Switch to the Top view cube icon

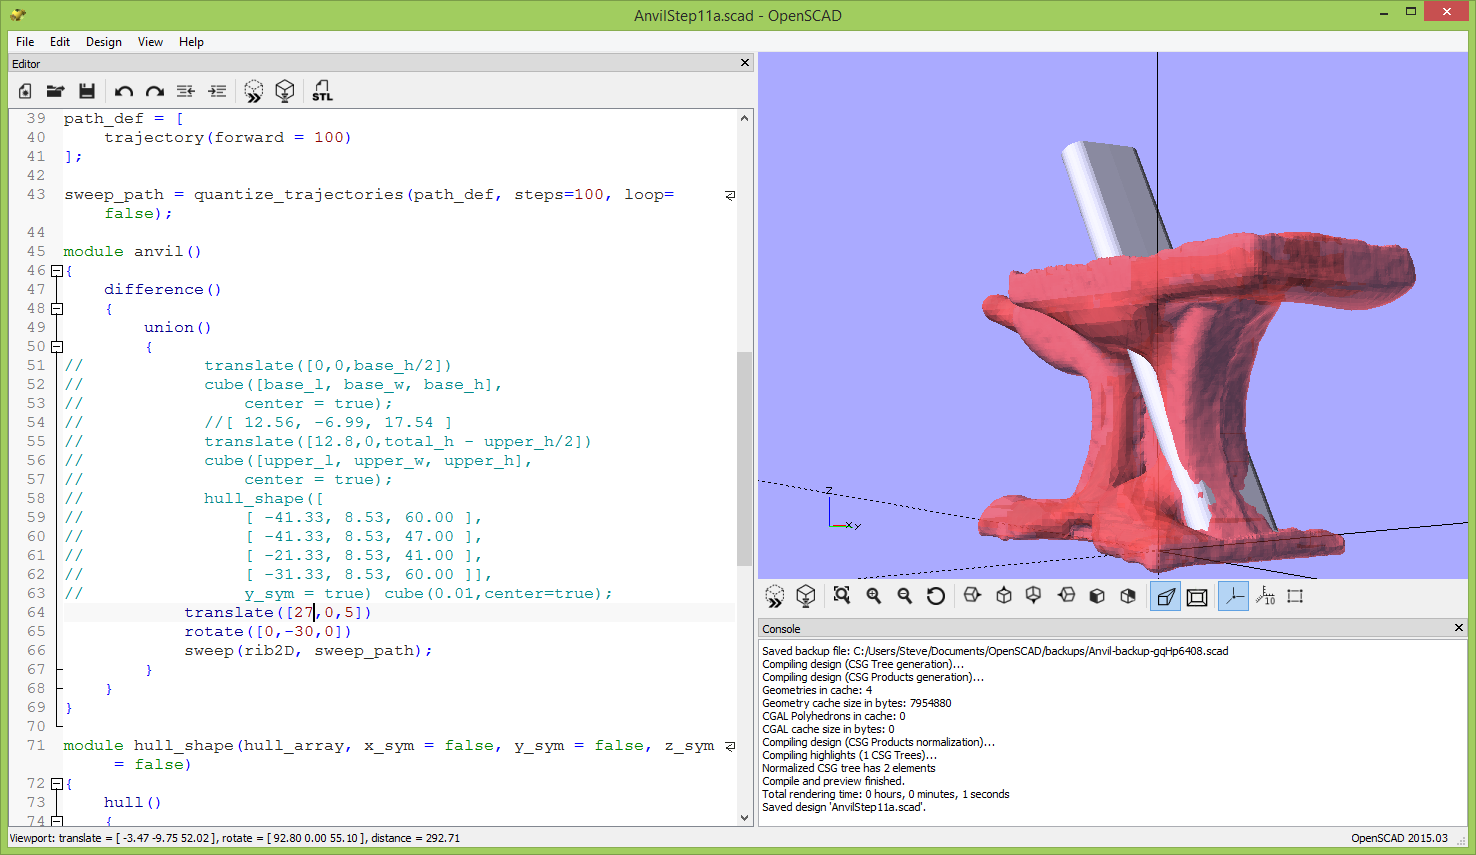(x=1004, y=596)
